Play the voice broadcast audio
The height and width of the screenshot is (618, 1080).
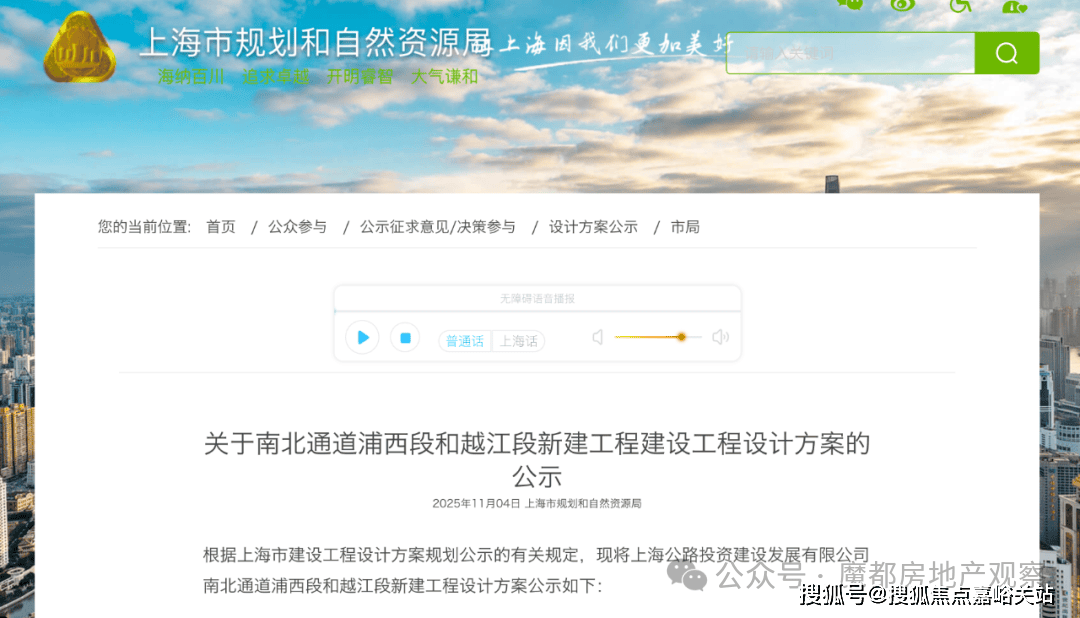coord(362,338)
